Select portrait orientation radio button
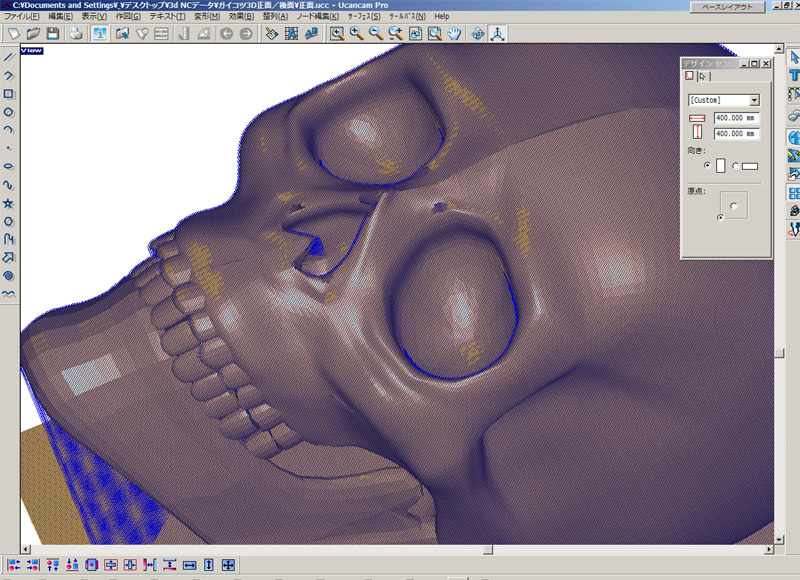 pos(707,165)
